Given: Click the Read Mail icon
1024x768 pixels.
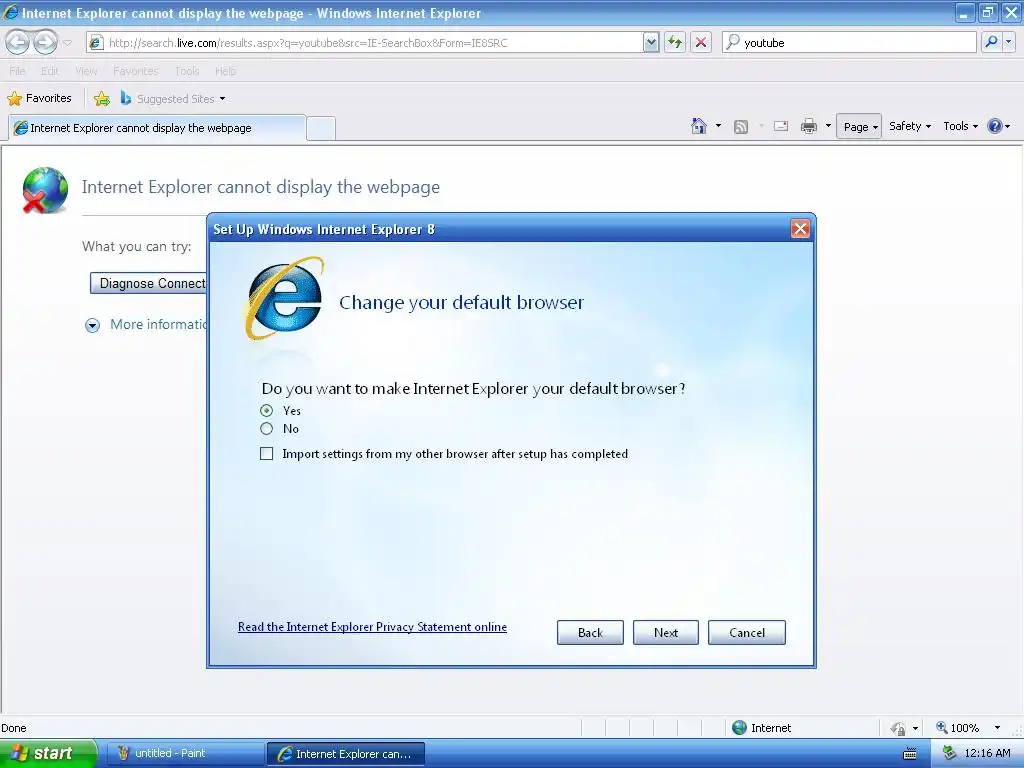Looking at the screenshot, I should tap(781, 126).
